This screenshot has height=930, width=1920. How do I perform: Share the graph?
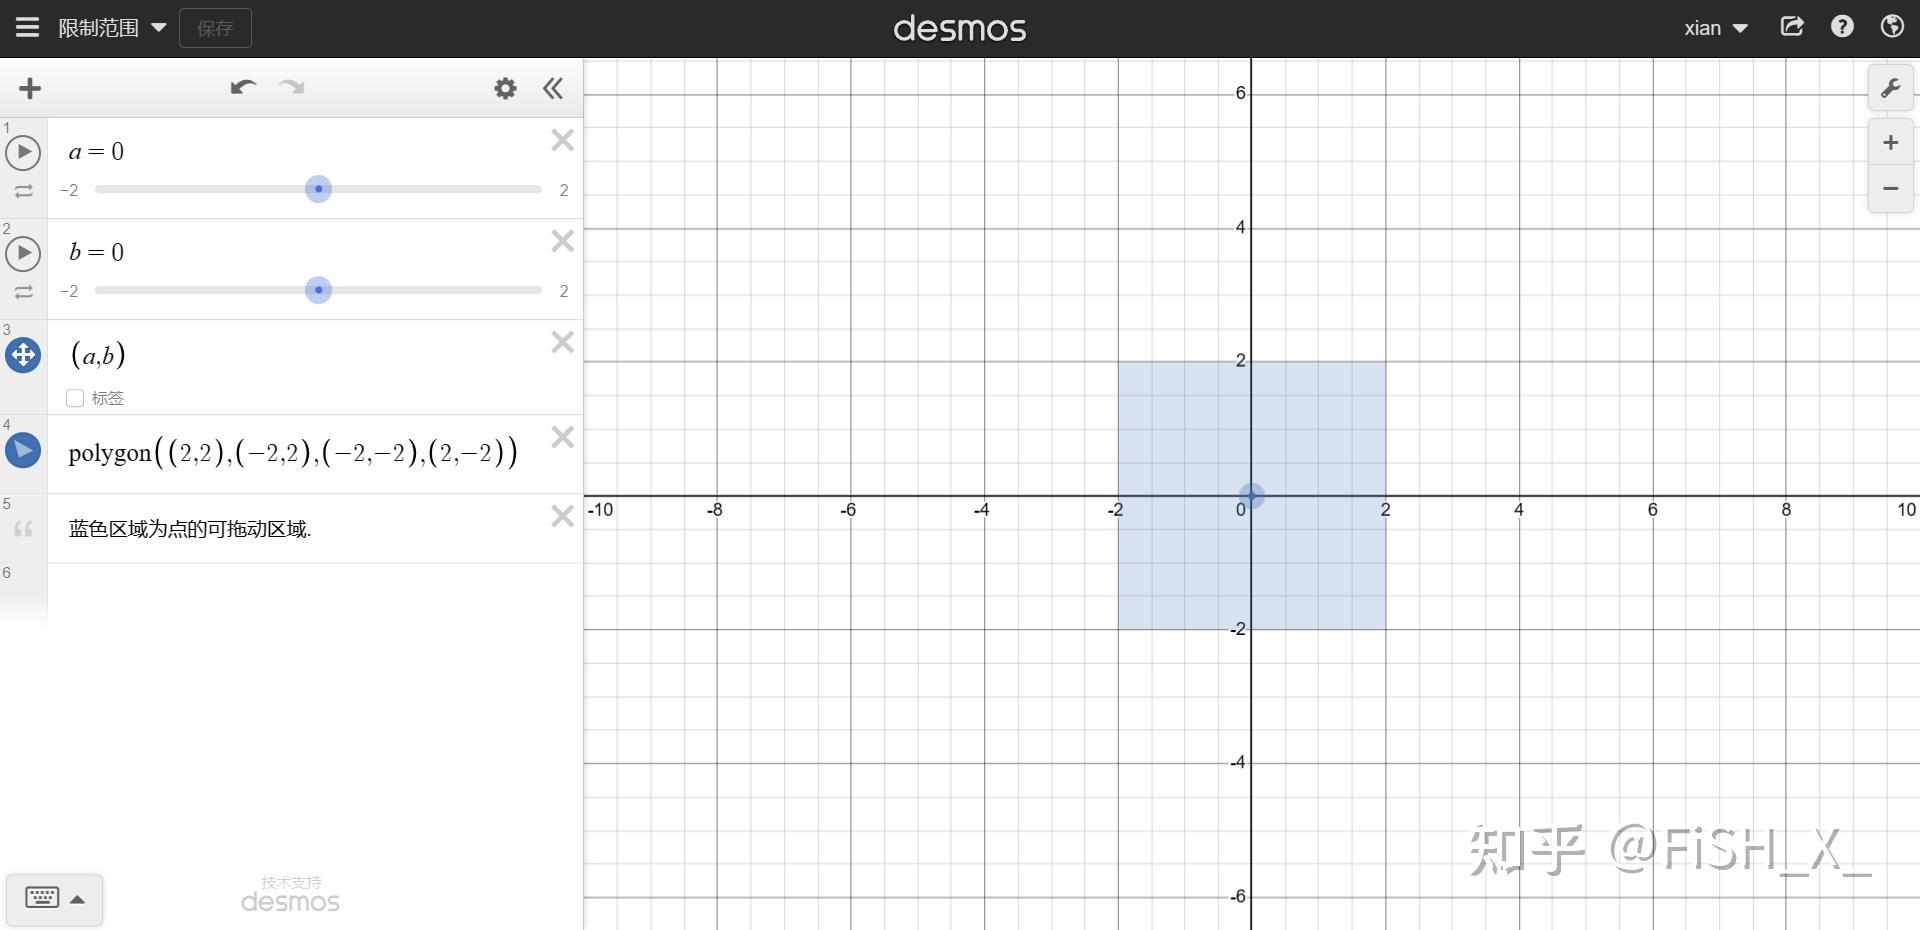coord(1791,27)
